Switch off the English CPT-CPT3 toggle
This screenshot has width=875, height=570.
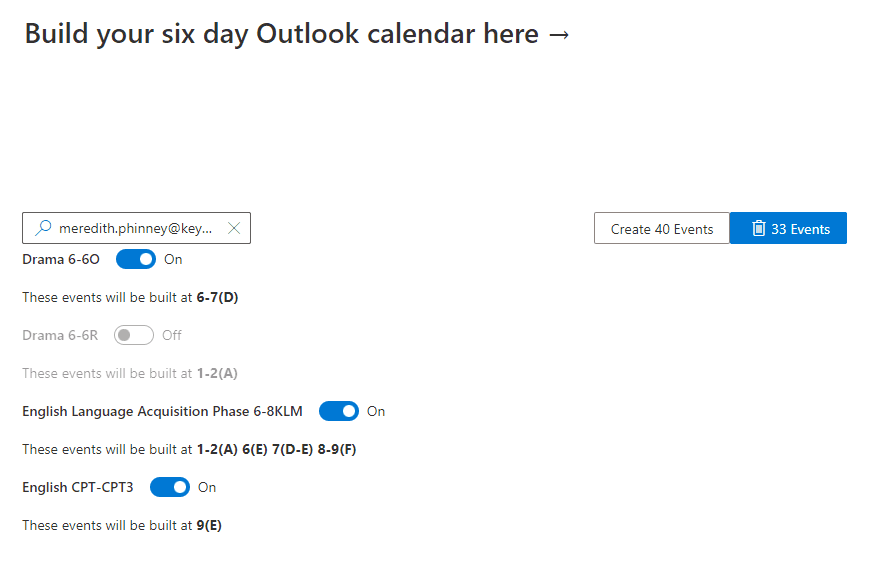170,487
